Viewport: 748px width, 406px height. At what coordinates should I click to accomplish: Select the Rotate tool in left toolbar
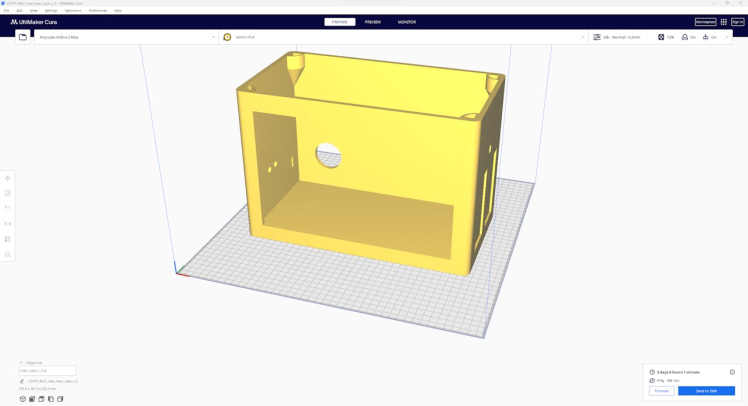pyautogui.click(x=8, y=208)
